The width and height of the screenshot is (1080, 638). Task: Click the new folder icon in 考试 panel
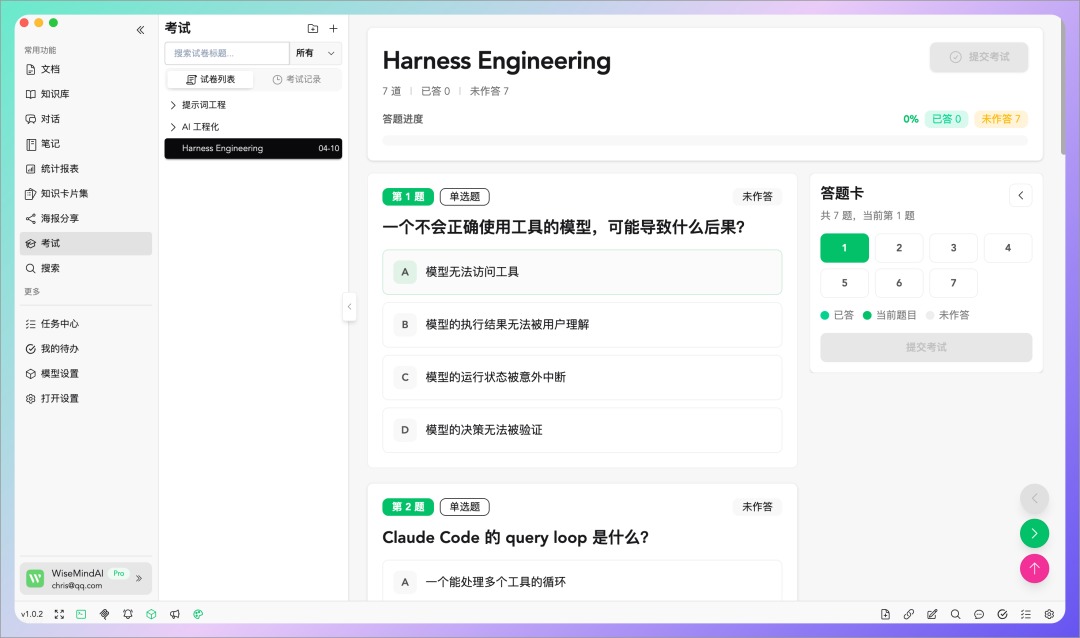313,28
